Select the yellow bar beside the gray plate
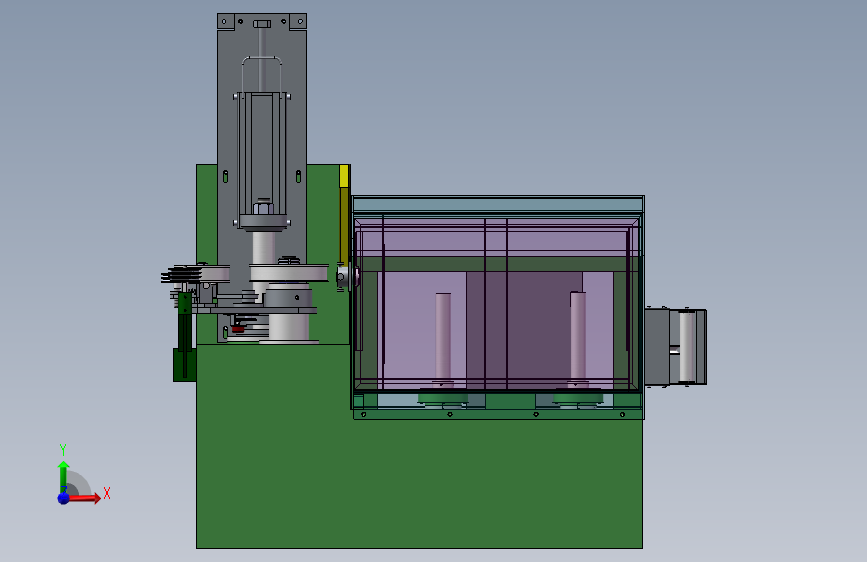The width and height of the screenshot is (867, 562). coord(344,216)
